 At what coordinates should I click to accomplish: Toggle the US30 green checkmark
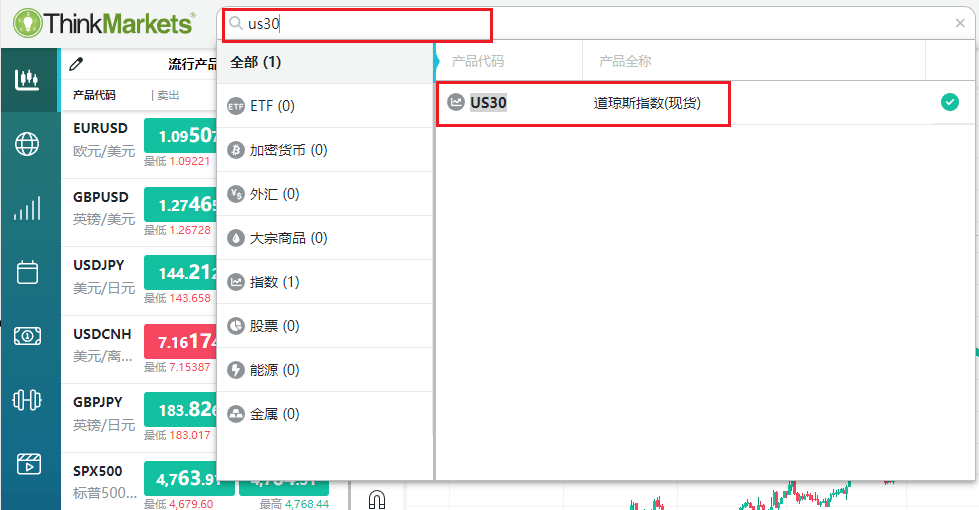[950, 102]
